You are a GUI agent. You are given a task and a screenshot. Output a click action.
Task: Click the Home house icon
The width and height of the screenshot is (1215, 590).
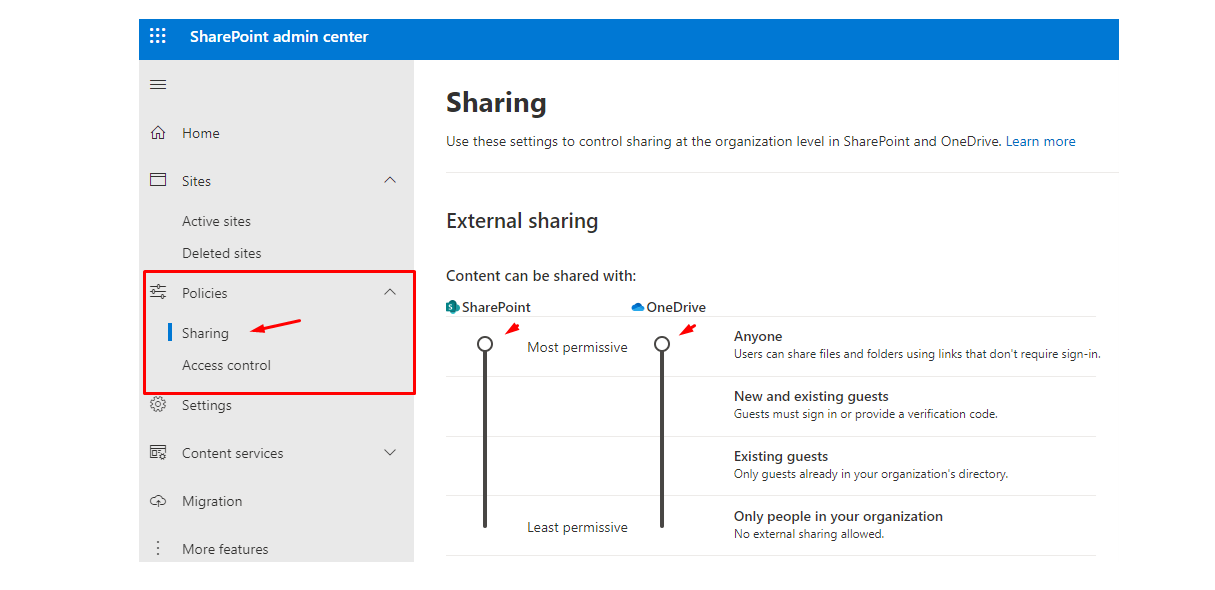click(x=158, y=133)
